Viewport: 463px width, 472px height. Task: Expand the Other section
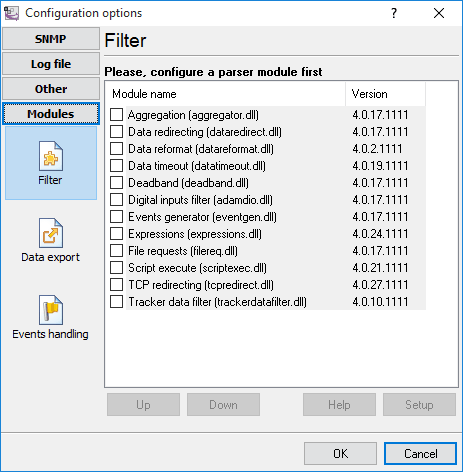(51, 89)
